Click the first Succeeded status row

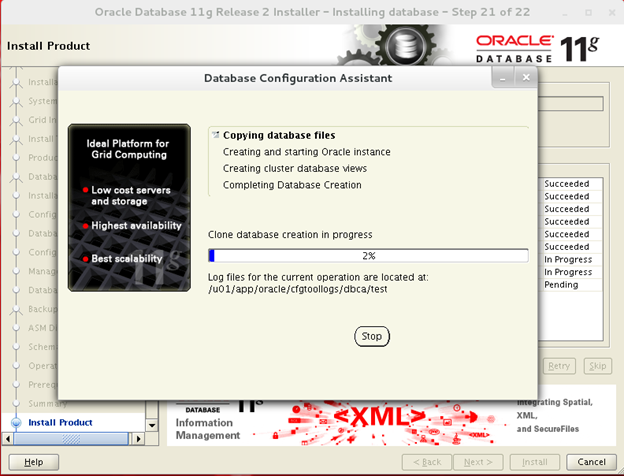(x=567, y=184)
